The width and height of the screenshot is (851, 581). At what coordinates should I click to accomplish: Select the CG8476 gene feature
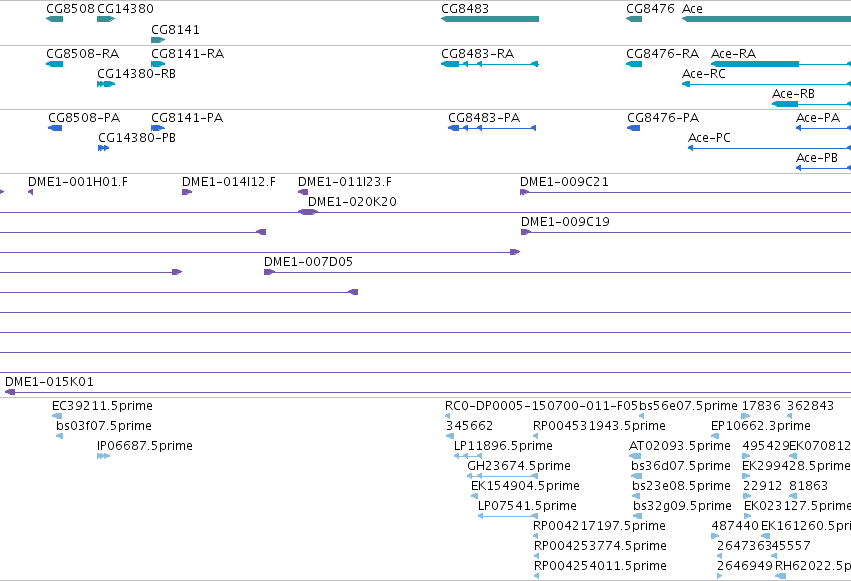pyautogui.click(x=634, y=19)
